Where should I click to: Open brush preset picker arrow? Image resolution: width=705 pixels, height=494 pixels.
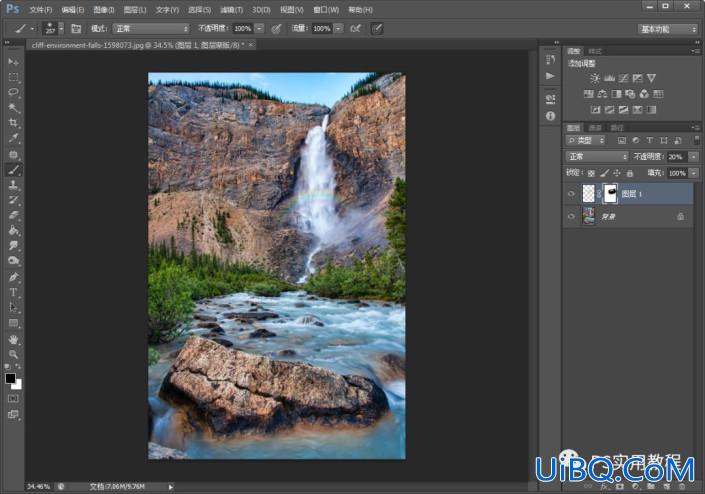[x=61, y=29]
